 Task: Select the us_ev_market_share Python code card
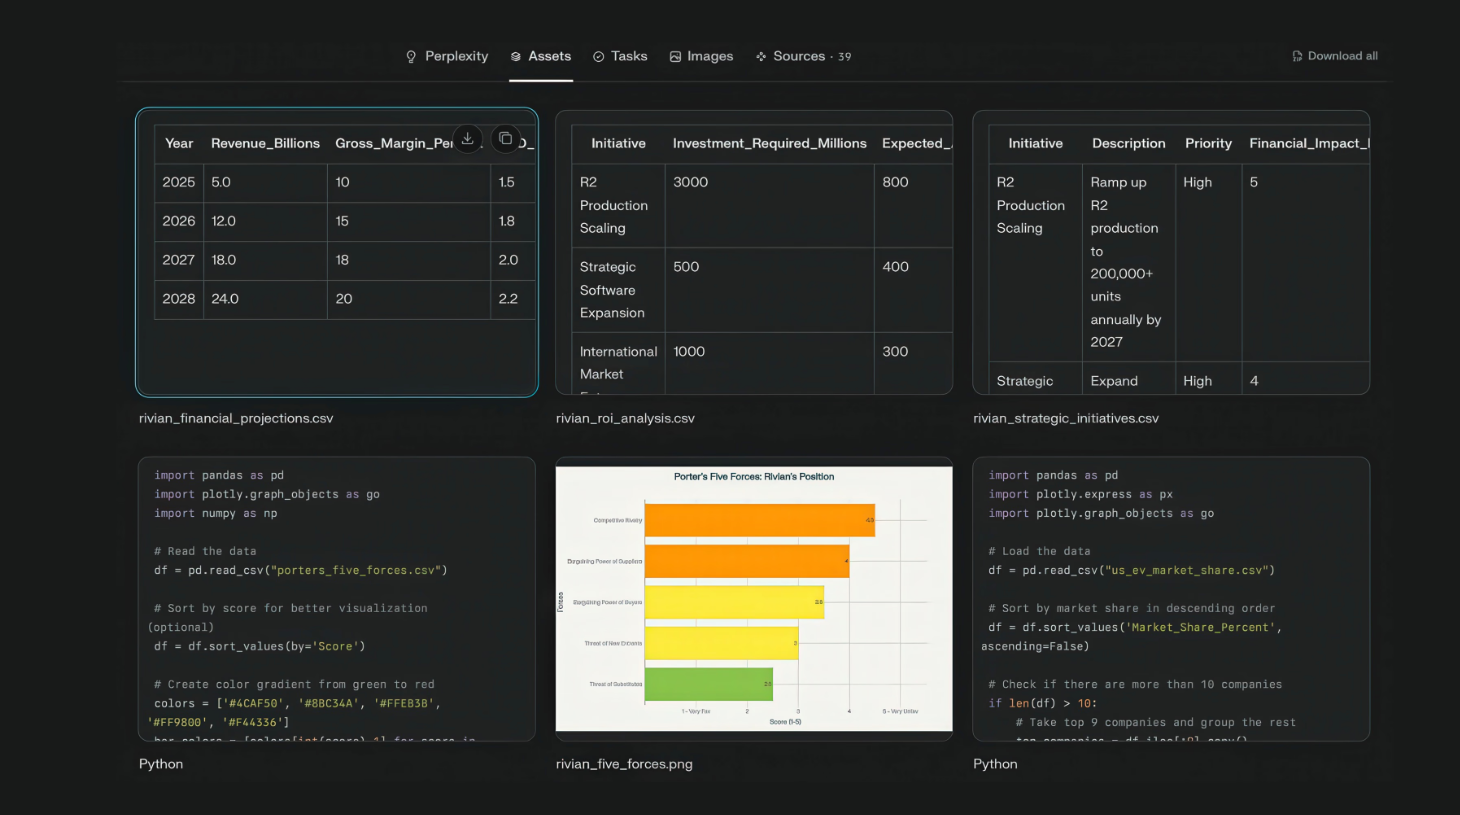(1171, 598)
